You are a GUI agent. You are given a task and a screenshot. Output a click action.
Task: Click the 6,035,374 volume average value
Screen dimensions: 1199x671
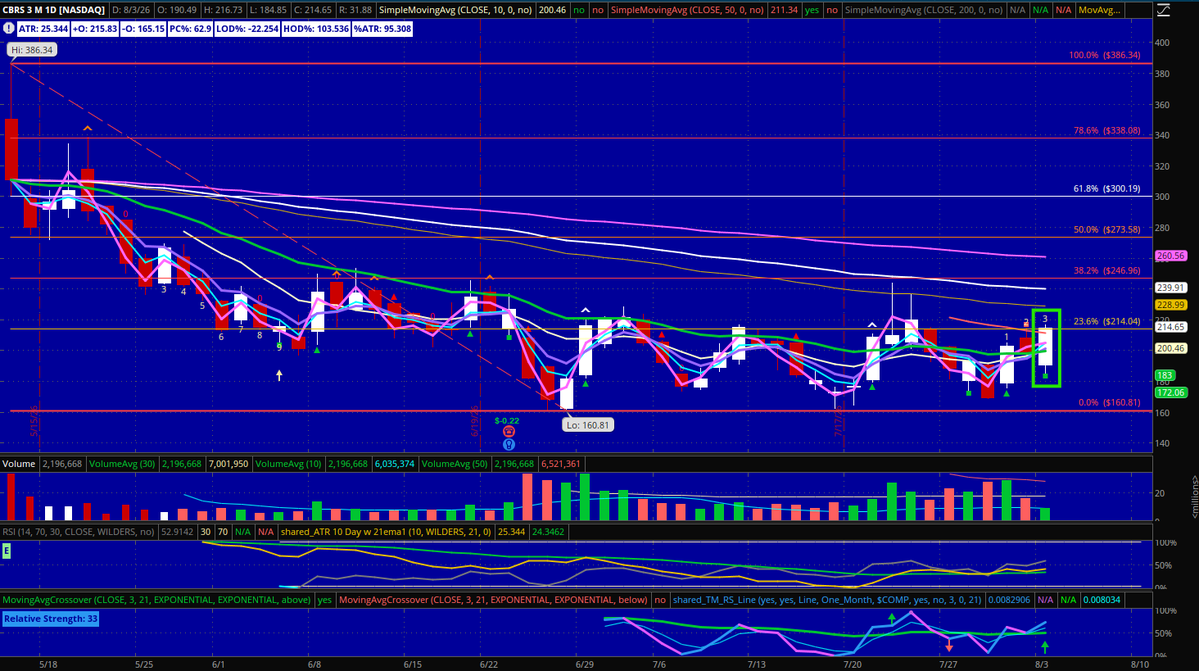[x=394, y=464]
